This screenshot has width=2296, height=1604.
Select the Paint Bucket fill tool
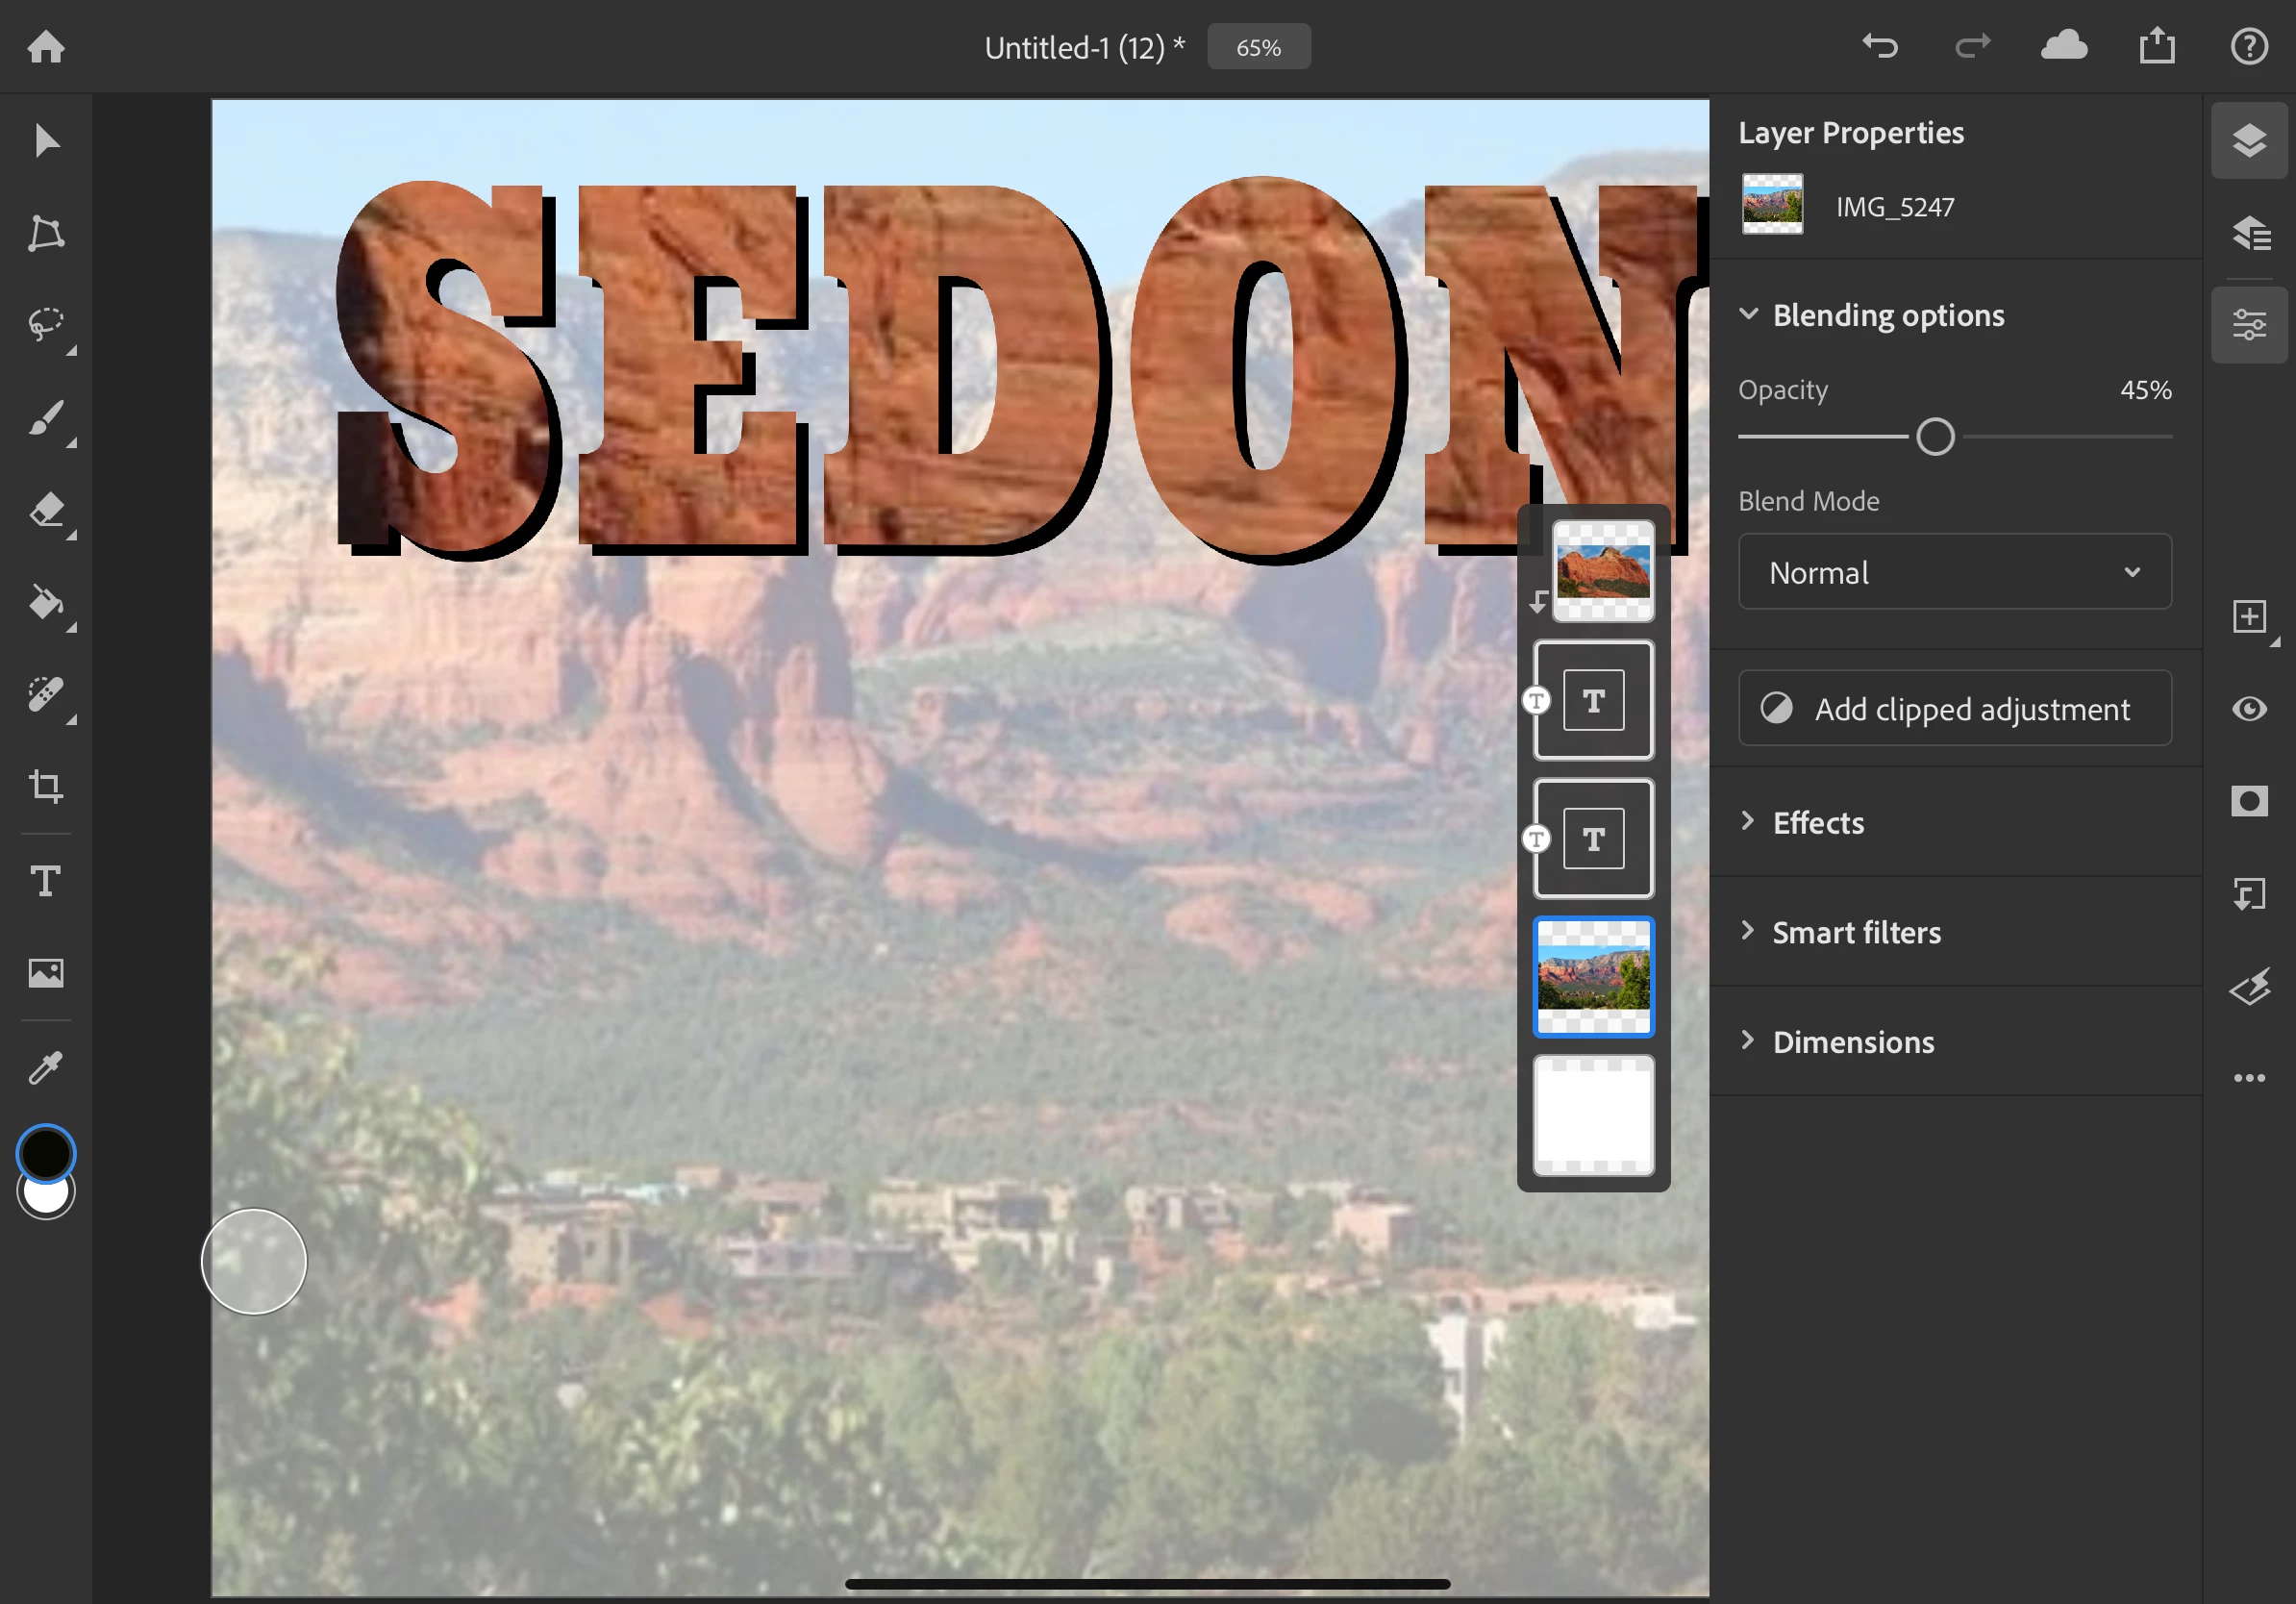click(46, 603)
